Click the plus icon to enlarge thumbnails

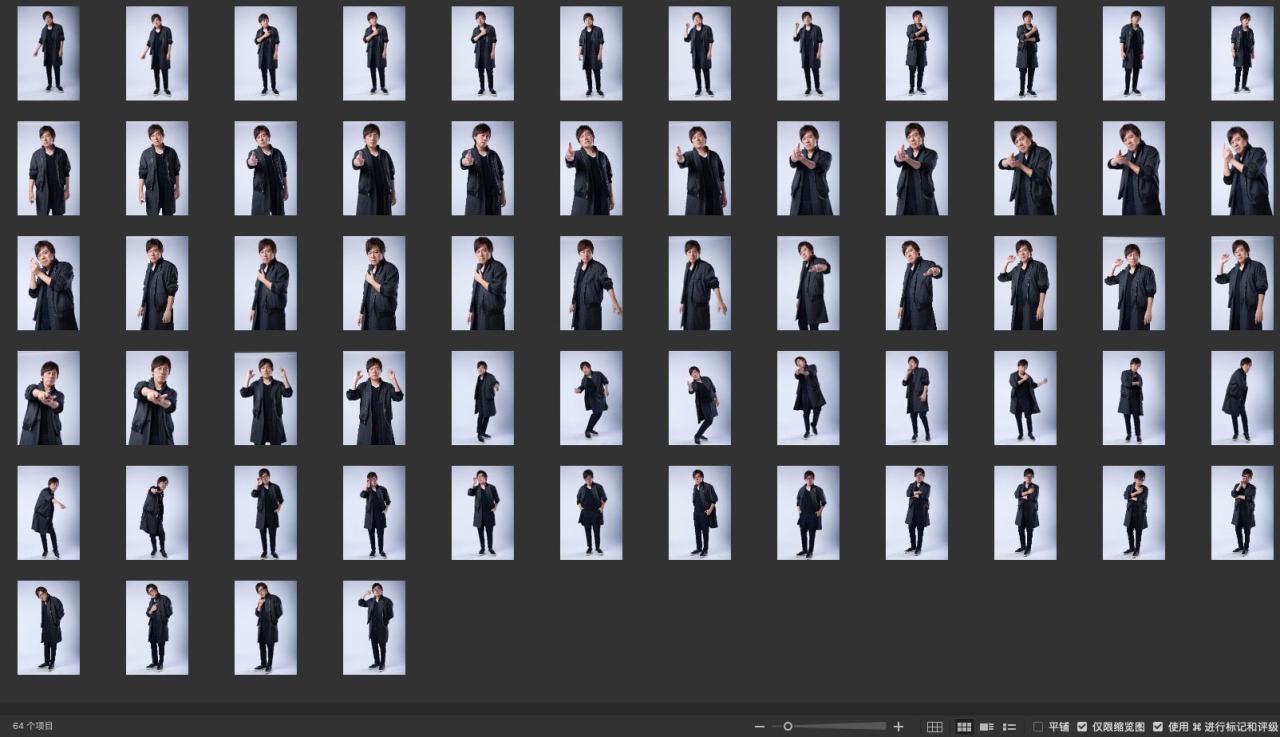click(x=898, y=726)
